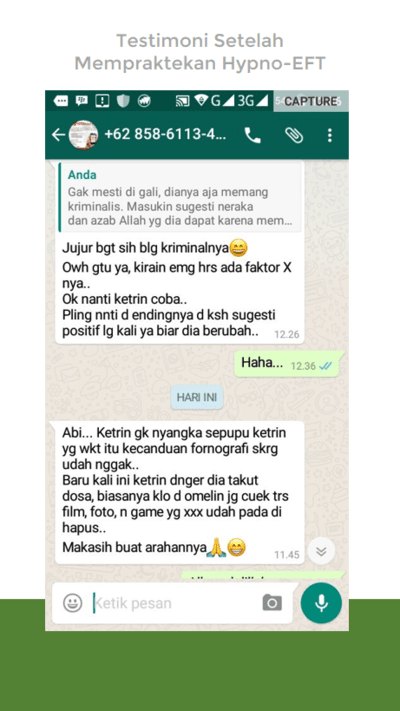Tap the BBM notification icon in status bar
Image resolution: width=400 pixels, height=711 pixels.
click(82, 101)
